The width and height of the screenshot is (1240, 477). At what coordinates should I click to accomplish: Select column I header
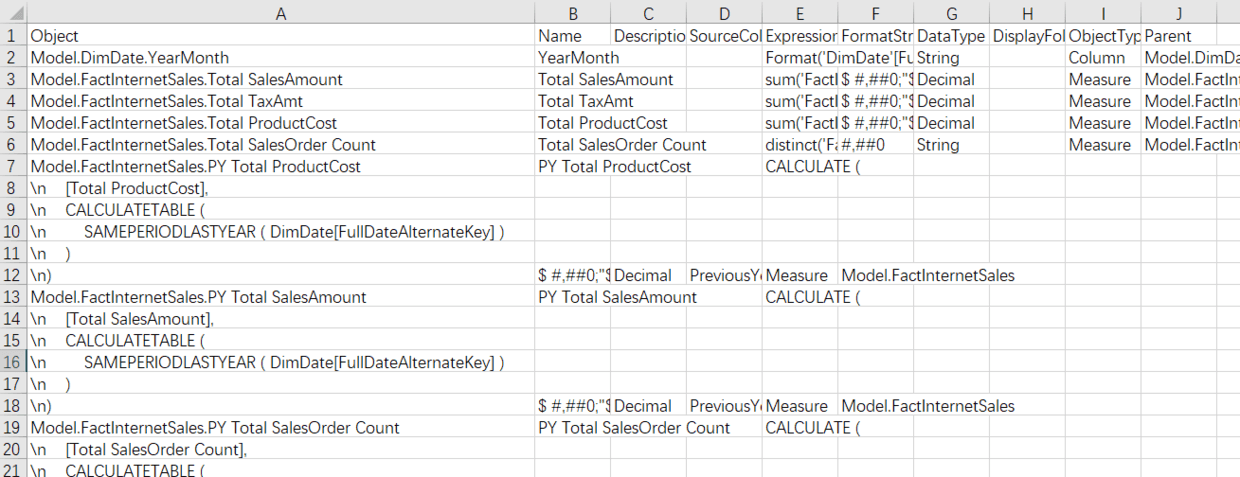coord(1103,12)
